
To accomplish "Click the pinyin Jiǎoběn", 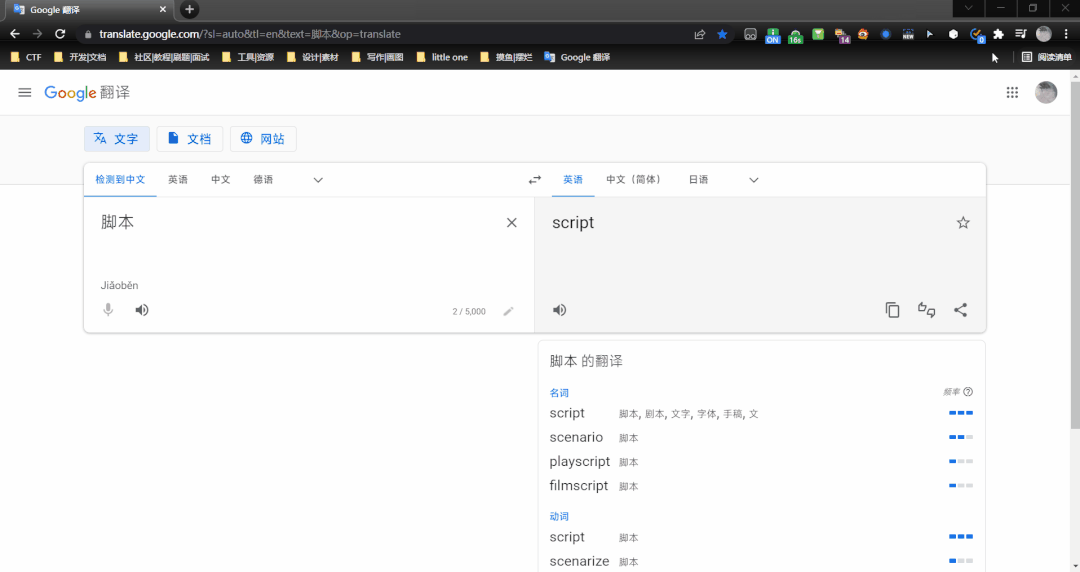I will [x=119, y=285].
